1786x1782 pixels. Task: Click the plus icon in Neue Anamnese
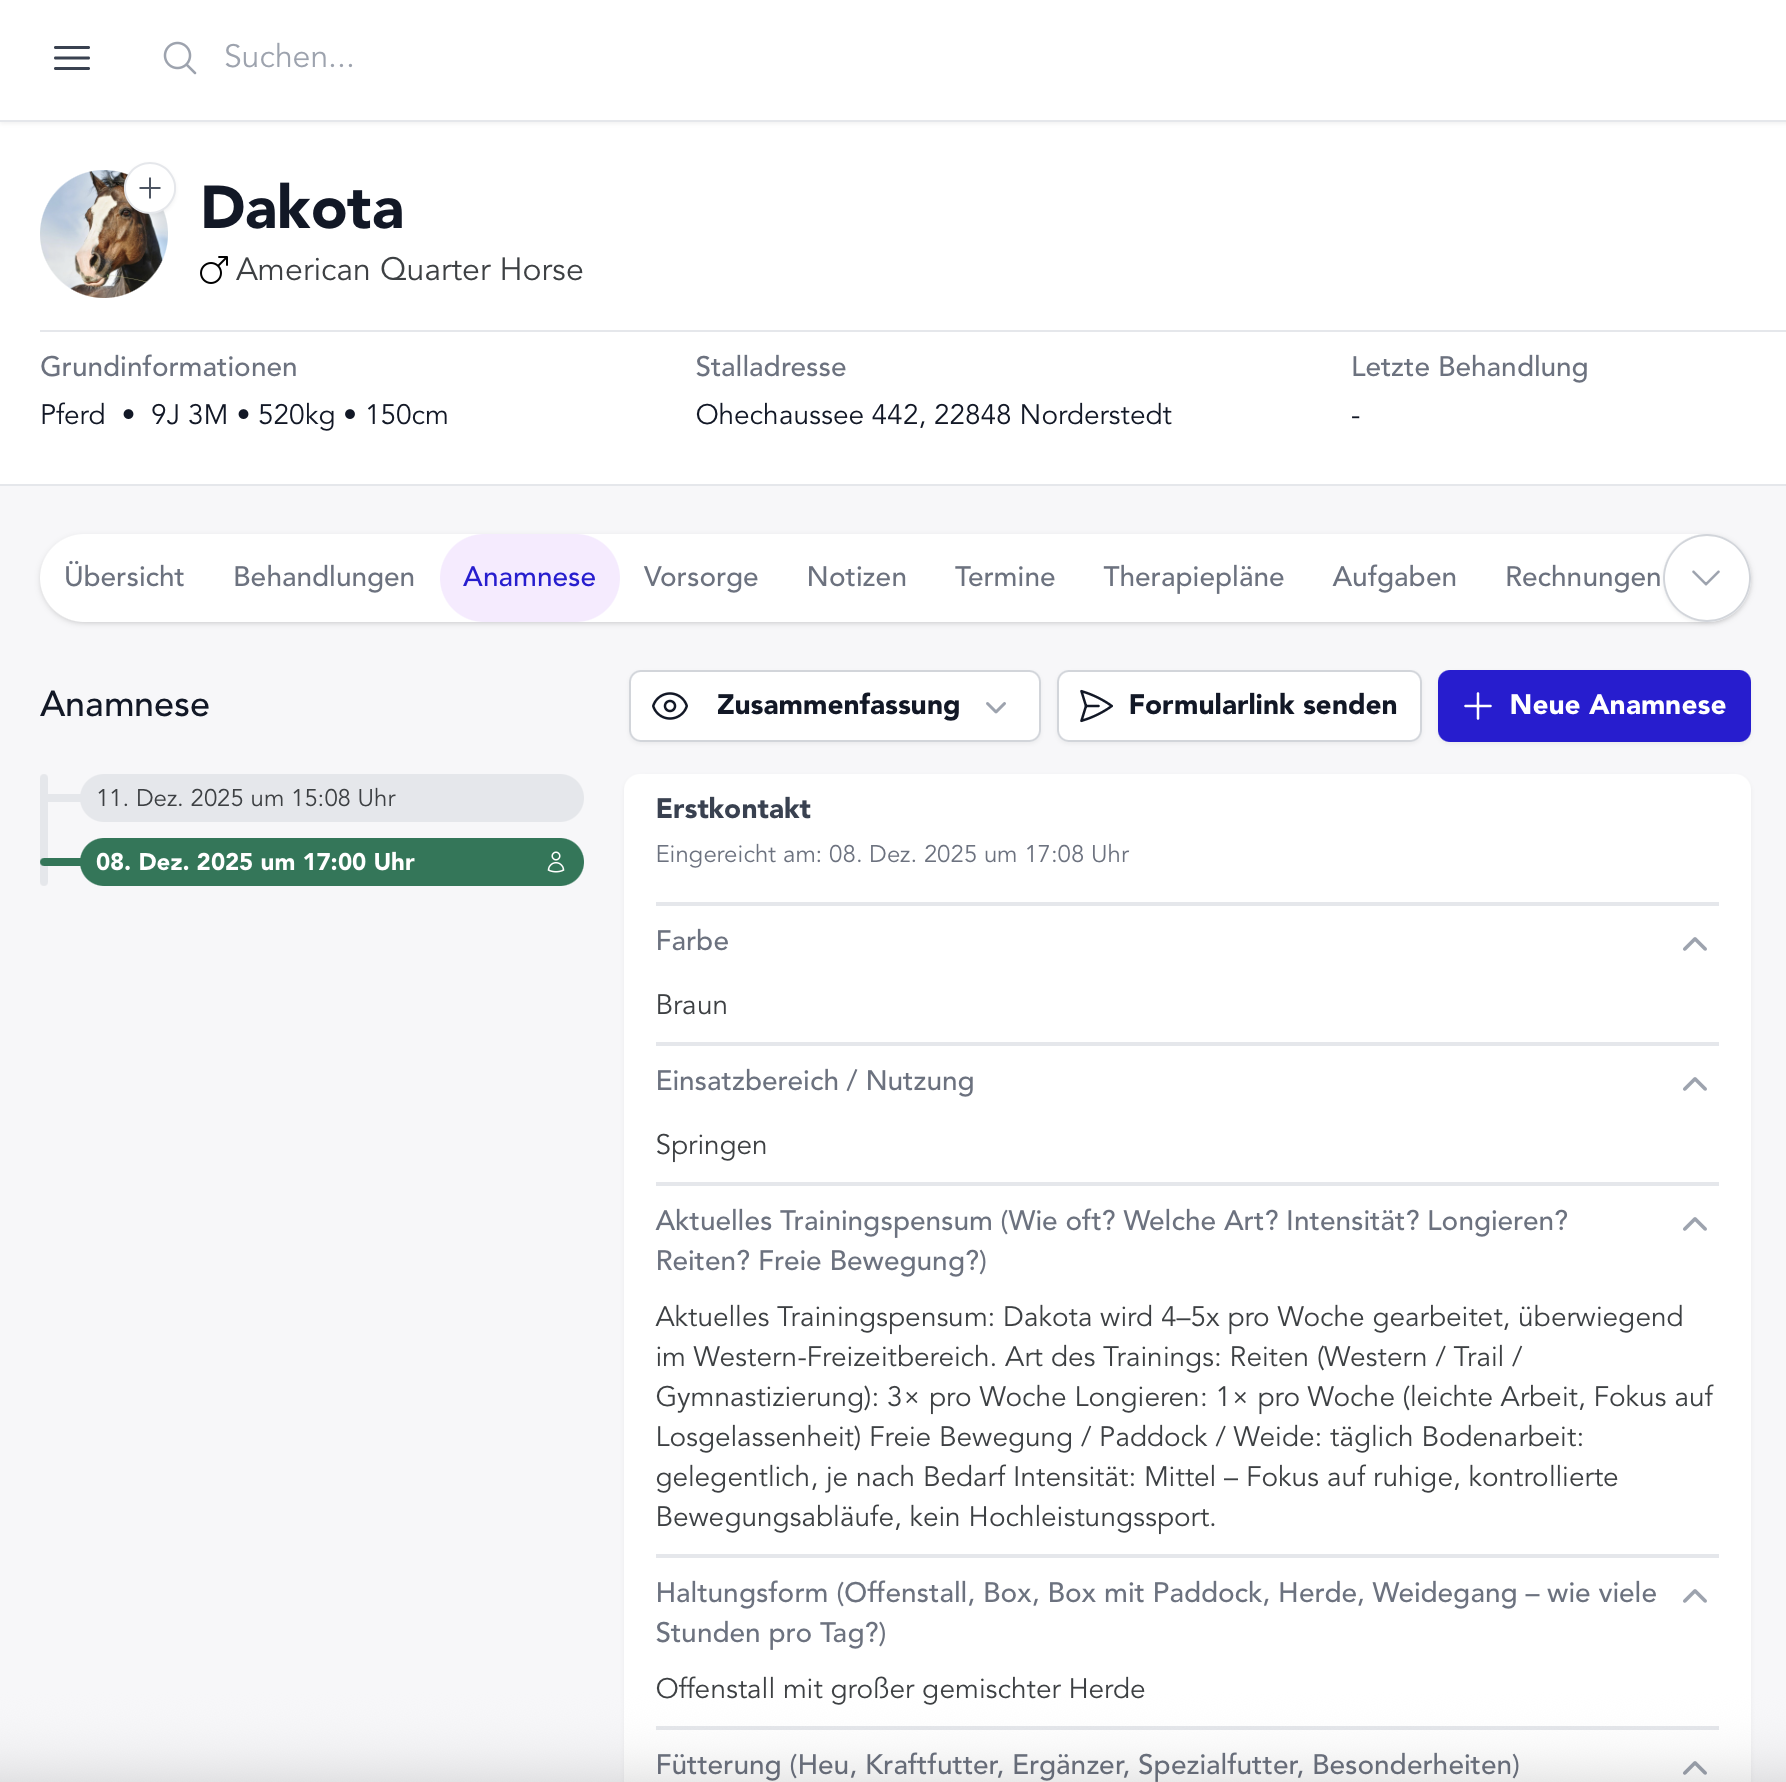[x=1475, y=705]
